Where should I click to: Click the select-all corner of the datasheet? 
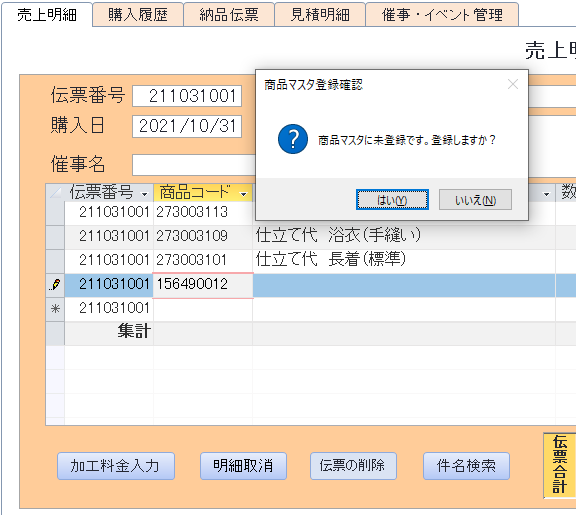click(55, 192)
